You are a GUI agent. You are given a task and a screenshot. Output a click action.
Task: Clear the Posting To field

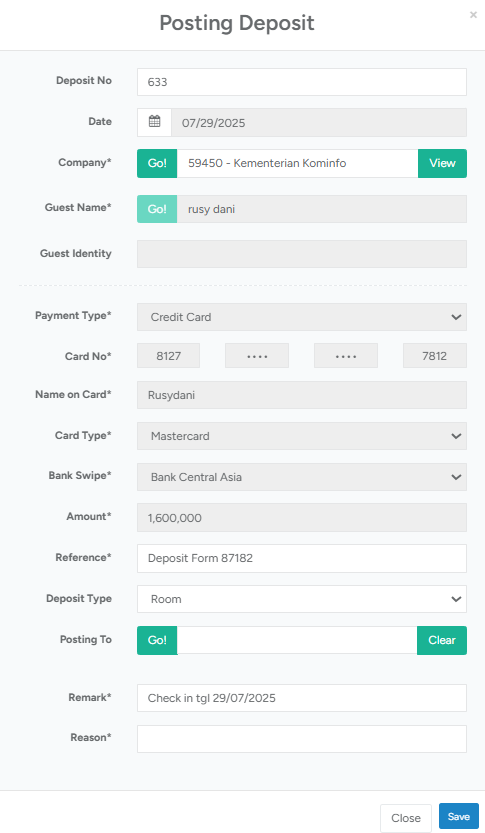click(441, 640)
